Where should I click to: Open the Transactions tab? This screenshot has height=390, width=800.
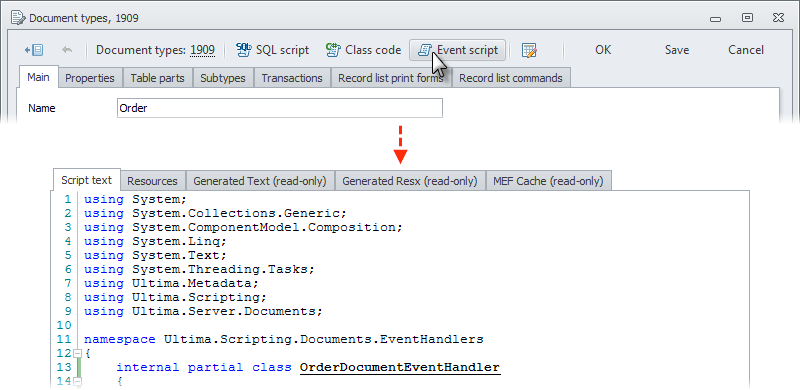coord(292,78)
